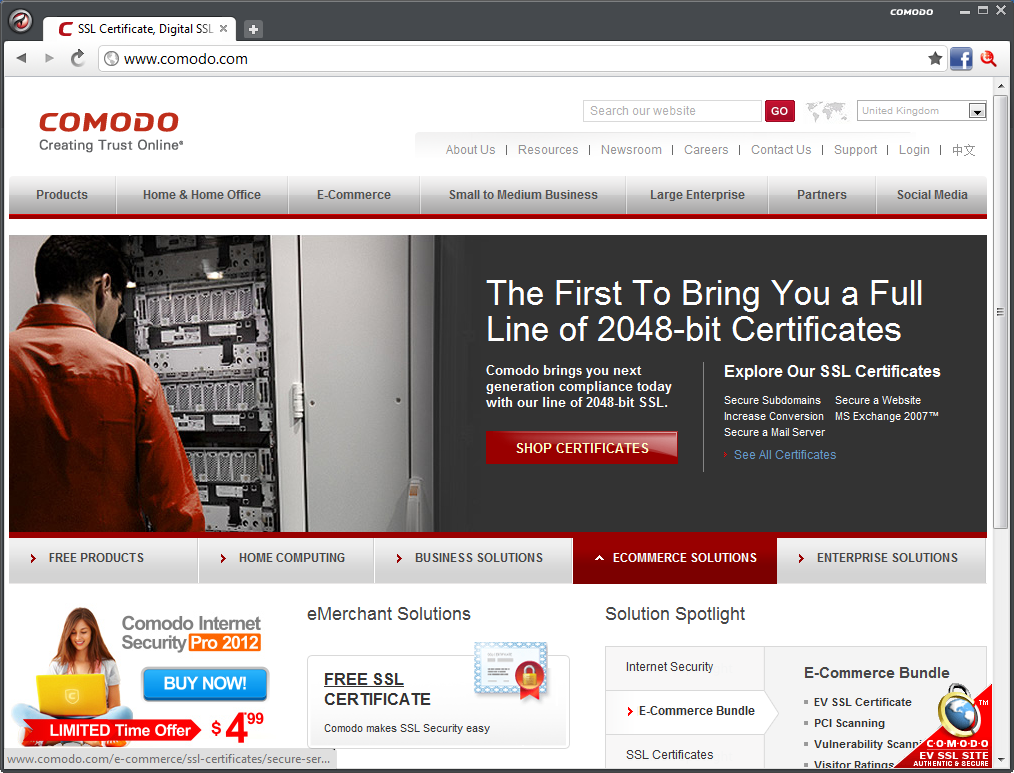
Task: Close the SSL Certificate browser tab
Action: pyautogui.click(x=224, y=28)
